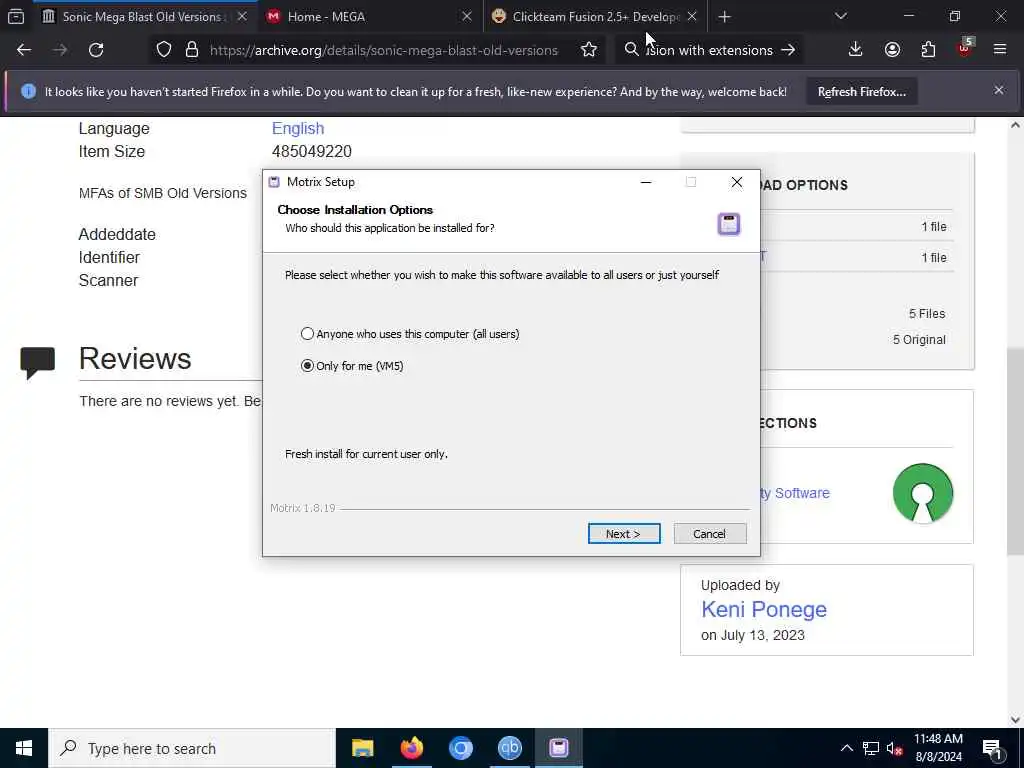Switch to Clickteam Fusion 2.5+ Developer tab
The width and height of the screenshot is (1024, 768).
pos(595,16)
